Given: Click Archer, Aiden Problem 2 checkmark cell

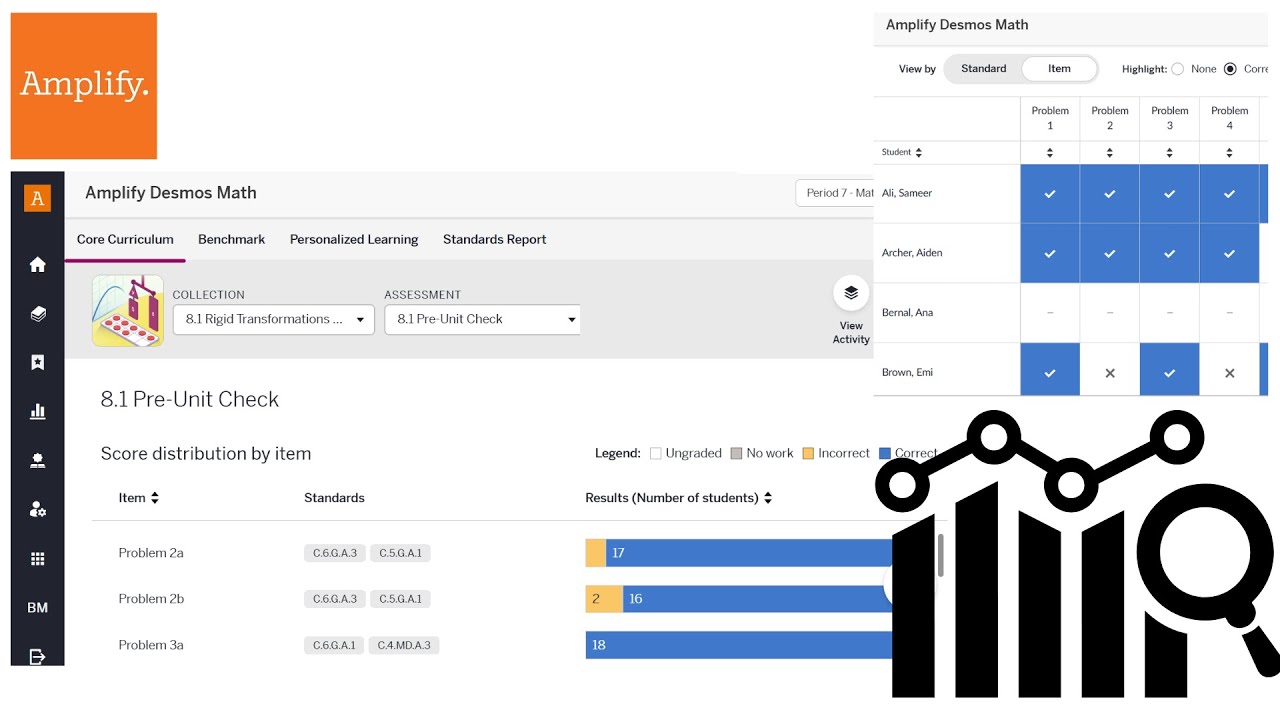Looking at the screenshot, I should 1110,254.
